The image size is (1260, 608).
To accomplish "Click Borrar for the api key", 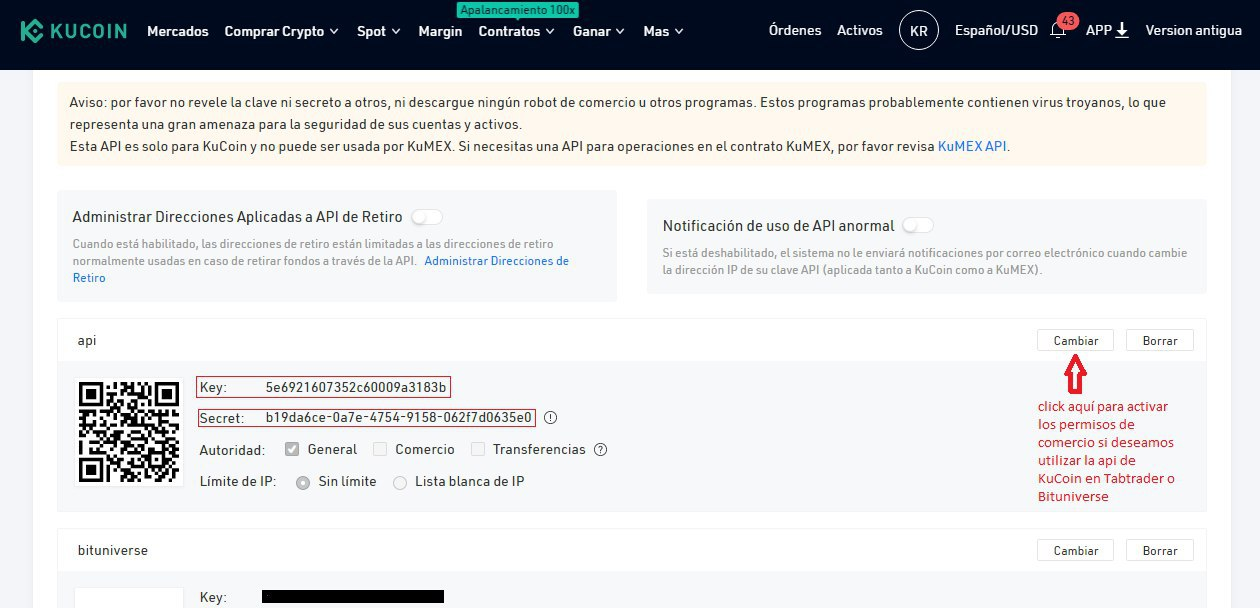I will (1160, 341).
